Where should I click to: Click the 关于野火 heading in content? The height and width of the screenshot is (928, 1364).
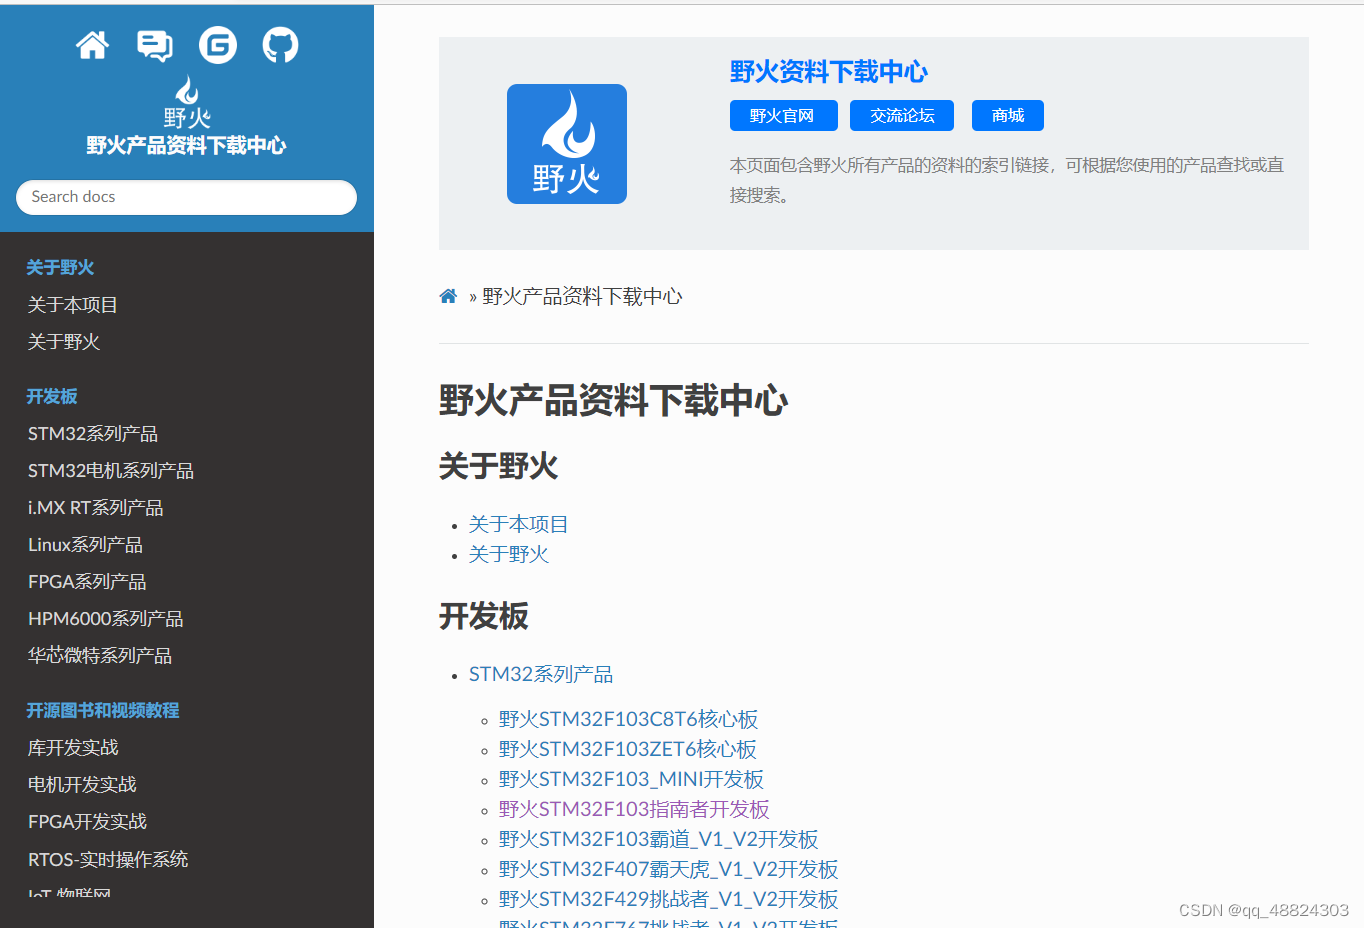[499, 466]
